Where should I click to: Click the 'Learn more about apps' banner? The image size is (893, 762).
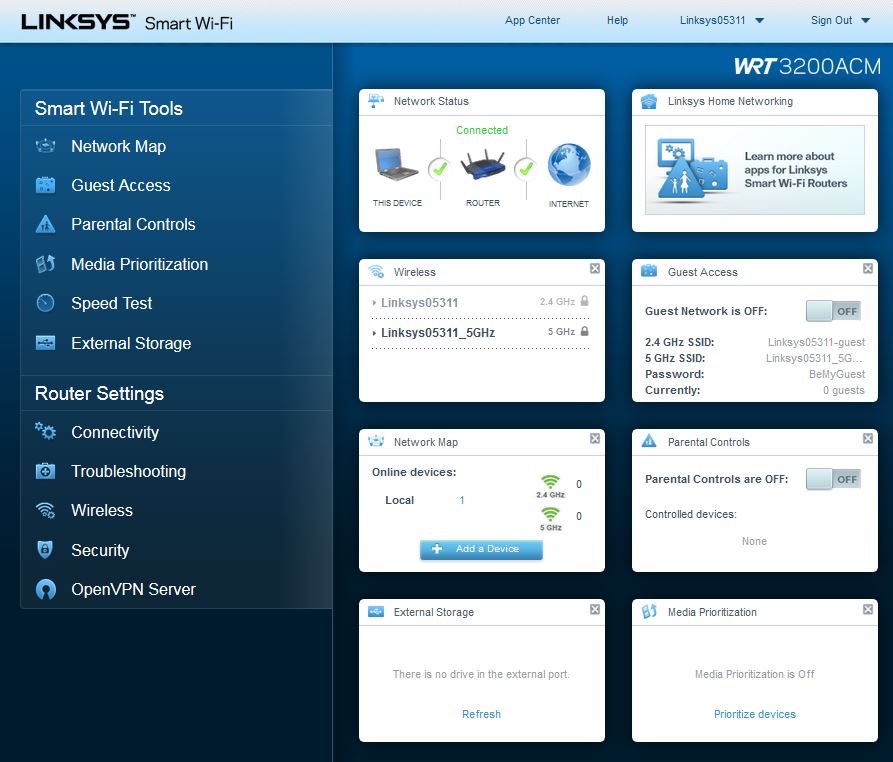[x=755, y=170]
